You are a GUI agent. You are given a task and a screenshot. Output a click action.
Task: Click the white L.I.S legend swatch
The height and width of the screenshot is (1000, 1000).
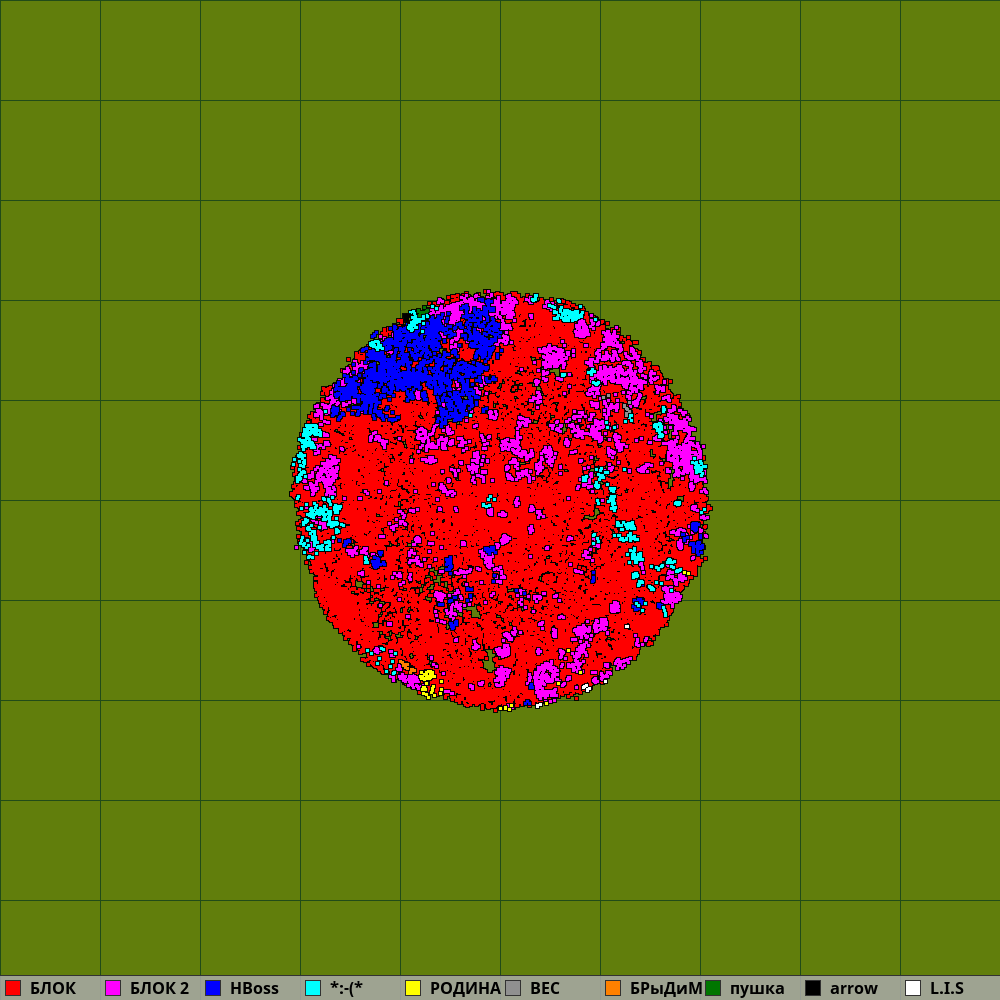click(x=913, y=988)
